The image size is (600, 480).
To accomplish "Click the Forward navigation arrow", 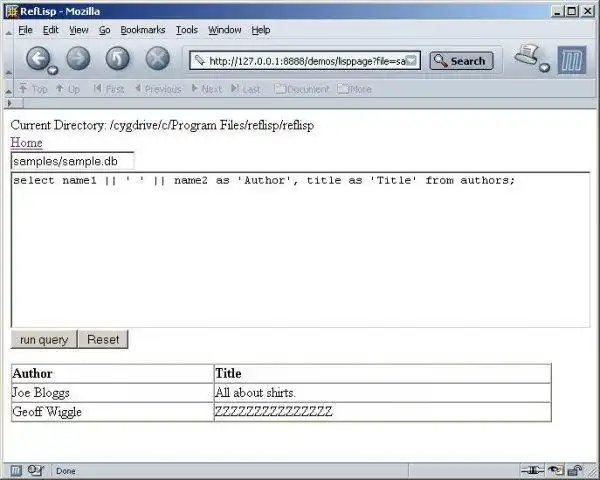I will coord(78,59).
